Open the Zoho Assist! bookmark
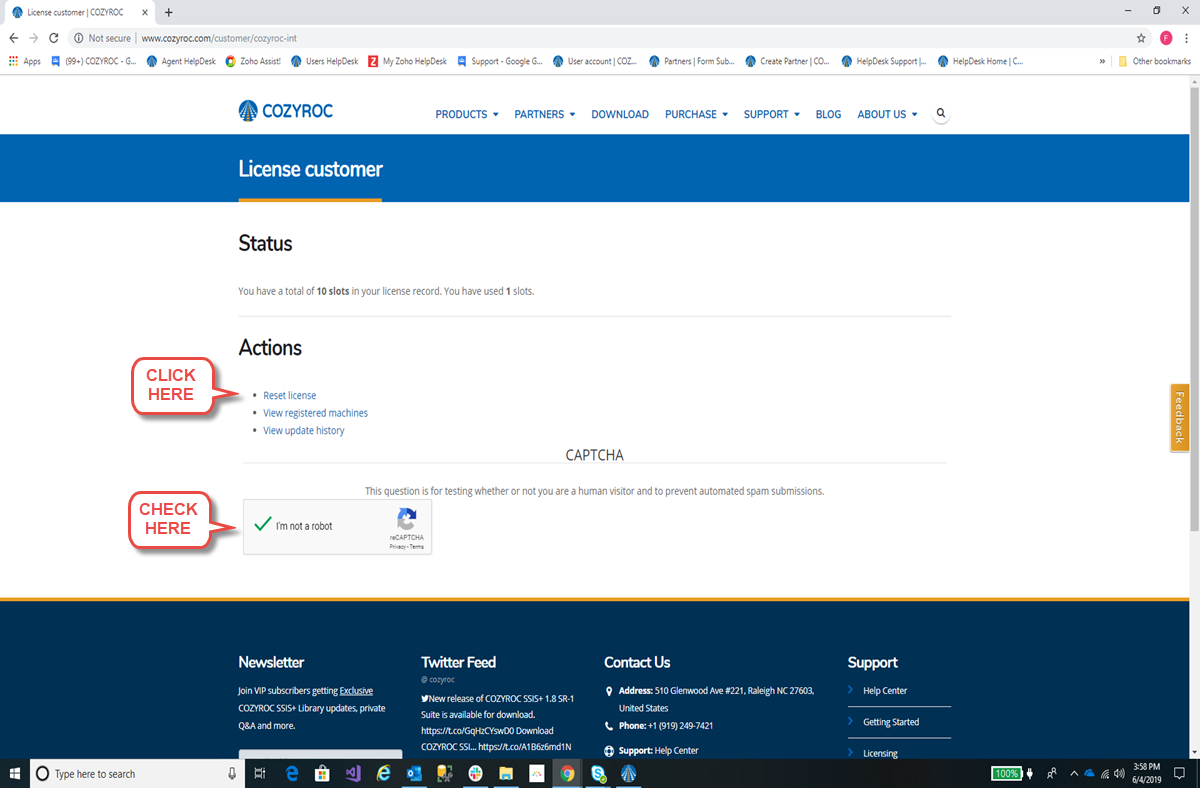Image resolution: width=1200 pixels, height=788 pixels. 253,61
